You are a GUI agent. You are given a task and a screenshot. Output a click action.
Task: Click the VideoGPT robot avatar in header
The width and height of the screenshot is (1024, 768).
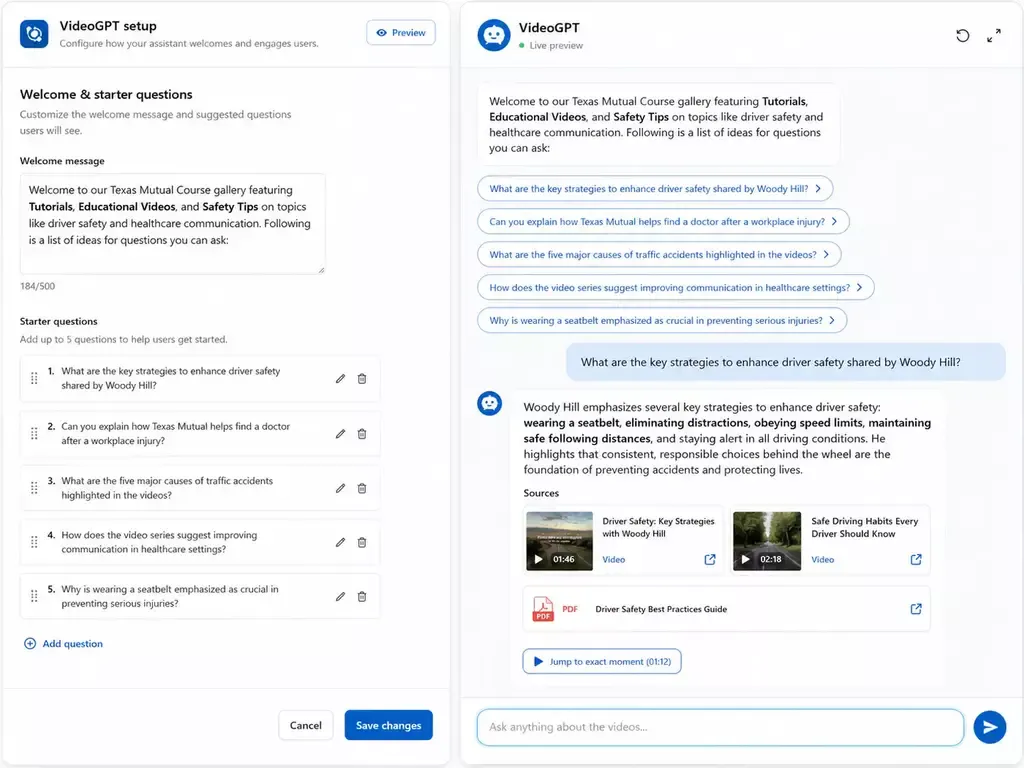point(494,35)
